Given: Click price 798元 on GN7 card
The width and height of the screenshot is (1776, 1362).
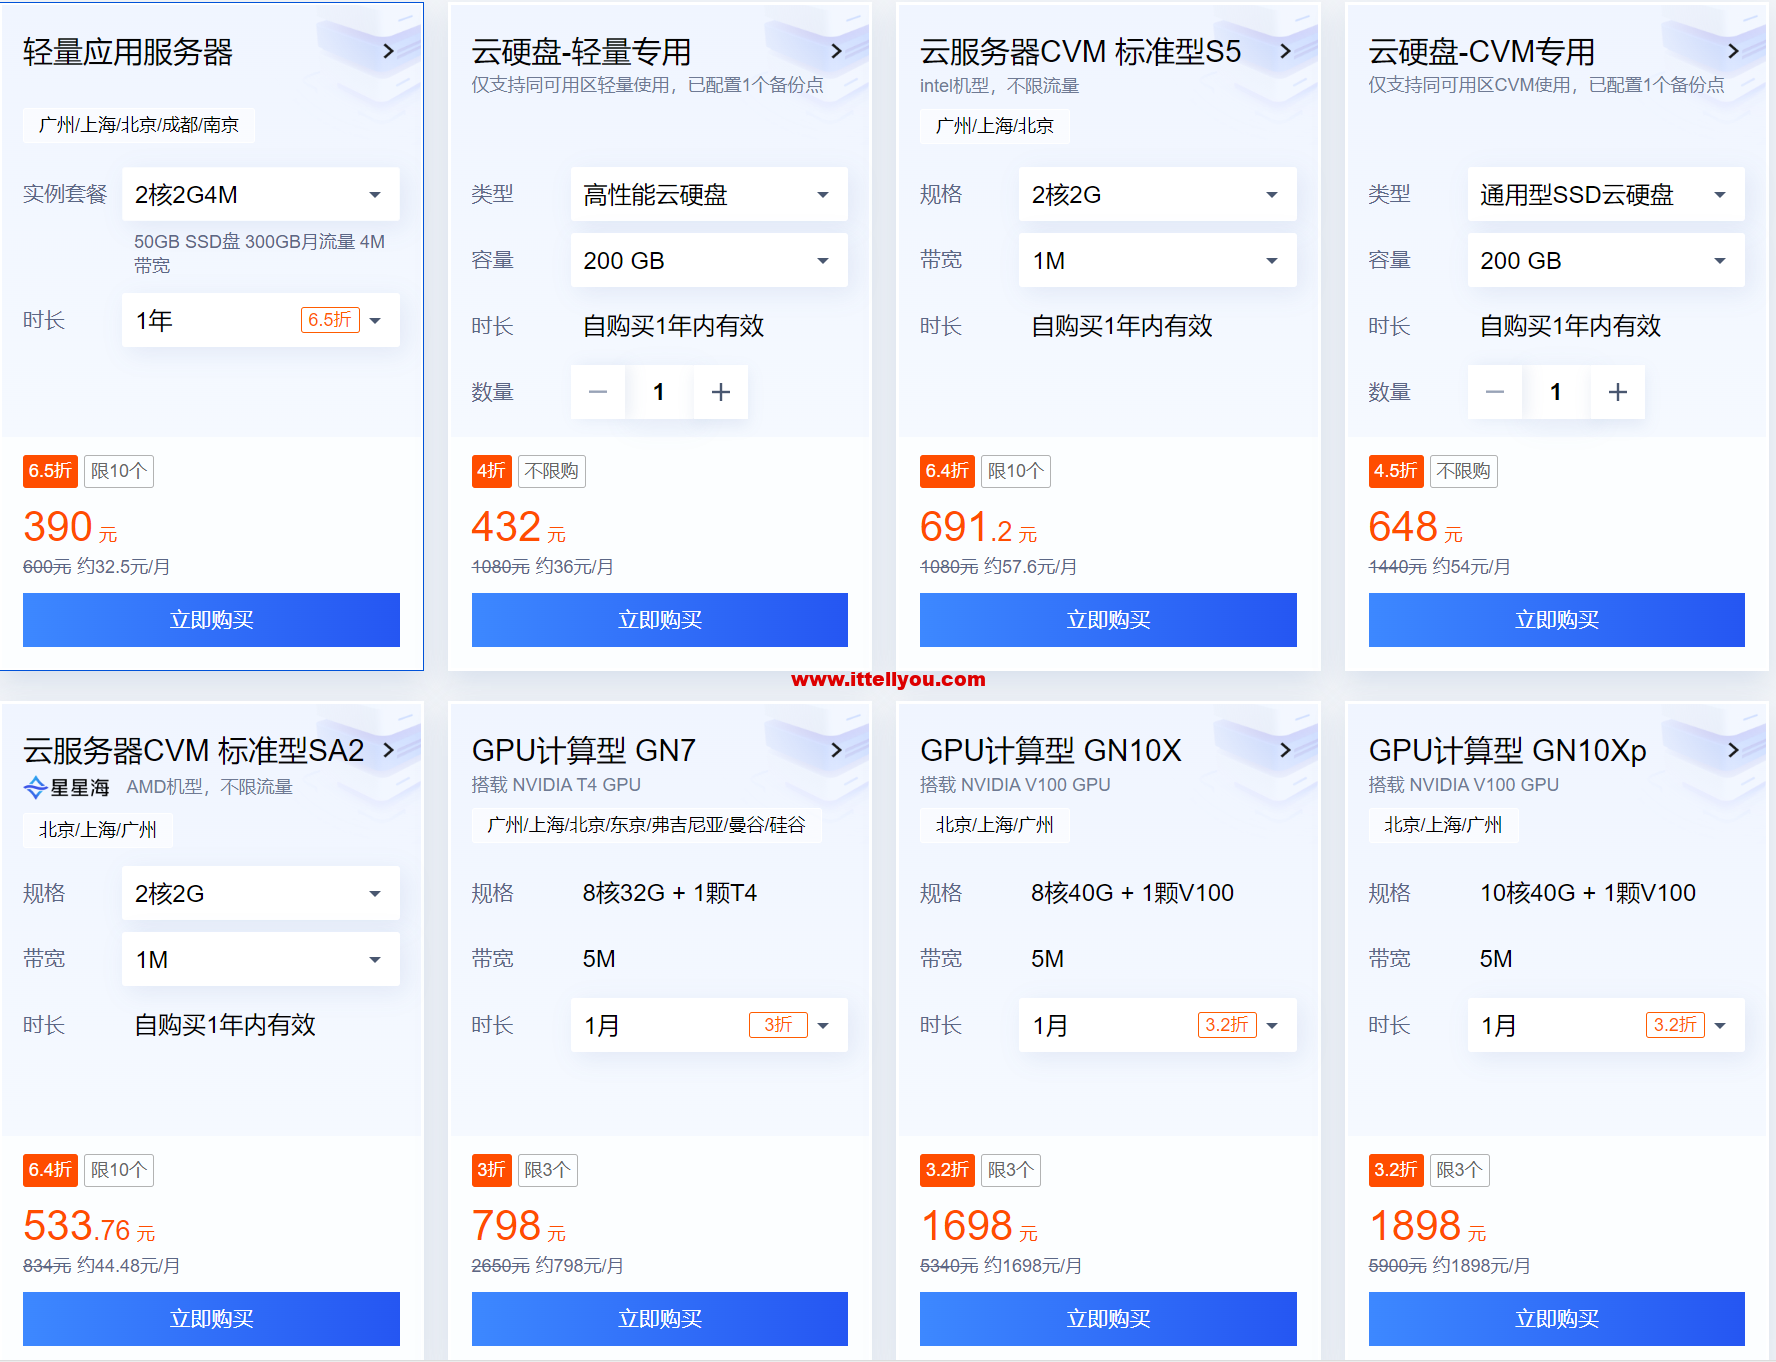Looking at the screenshot, I should (519, 1227).
